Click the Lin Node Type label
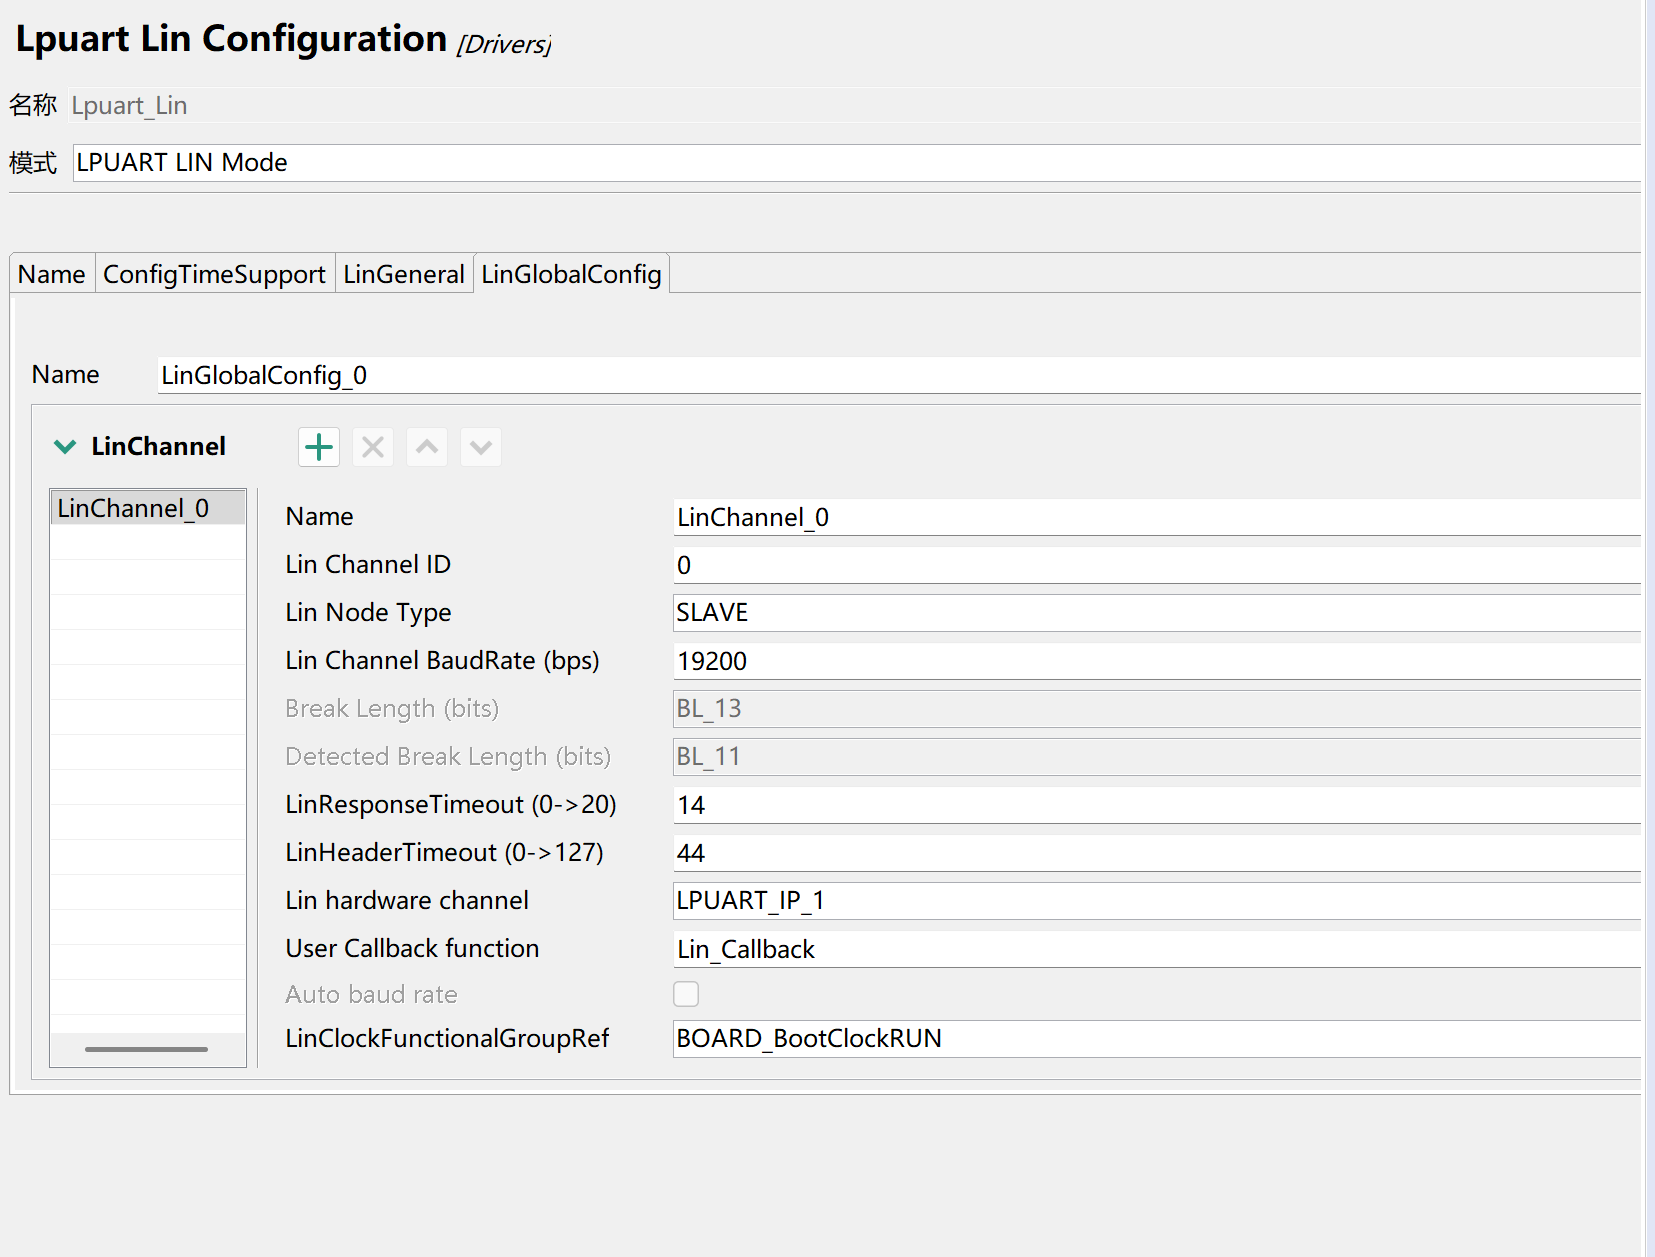1655x1257 pixels. [368, 613]
